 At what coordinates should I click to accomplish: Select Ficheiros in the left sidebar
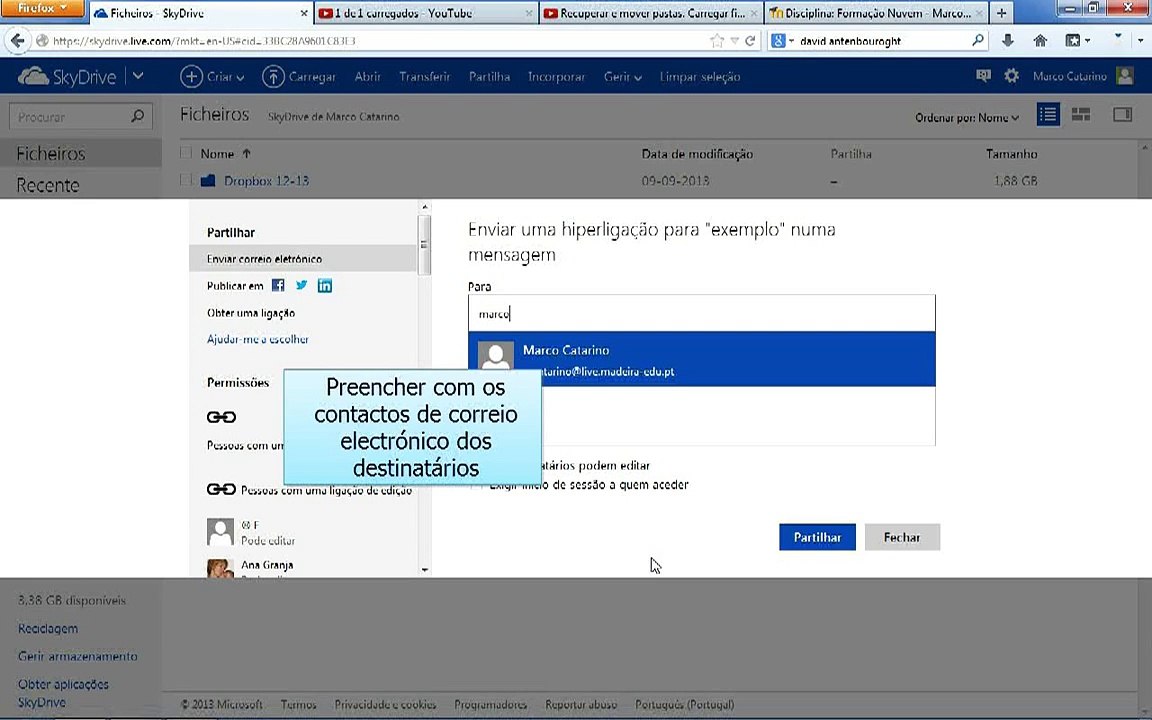pos(81,154)
